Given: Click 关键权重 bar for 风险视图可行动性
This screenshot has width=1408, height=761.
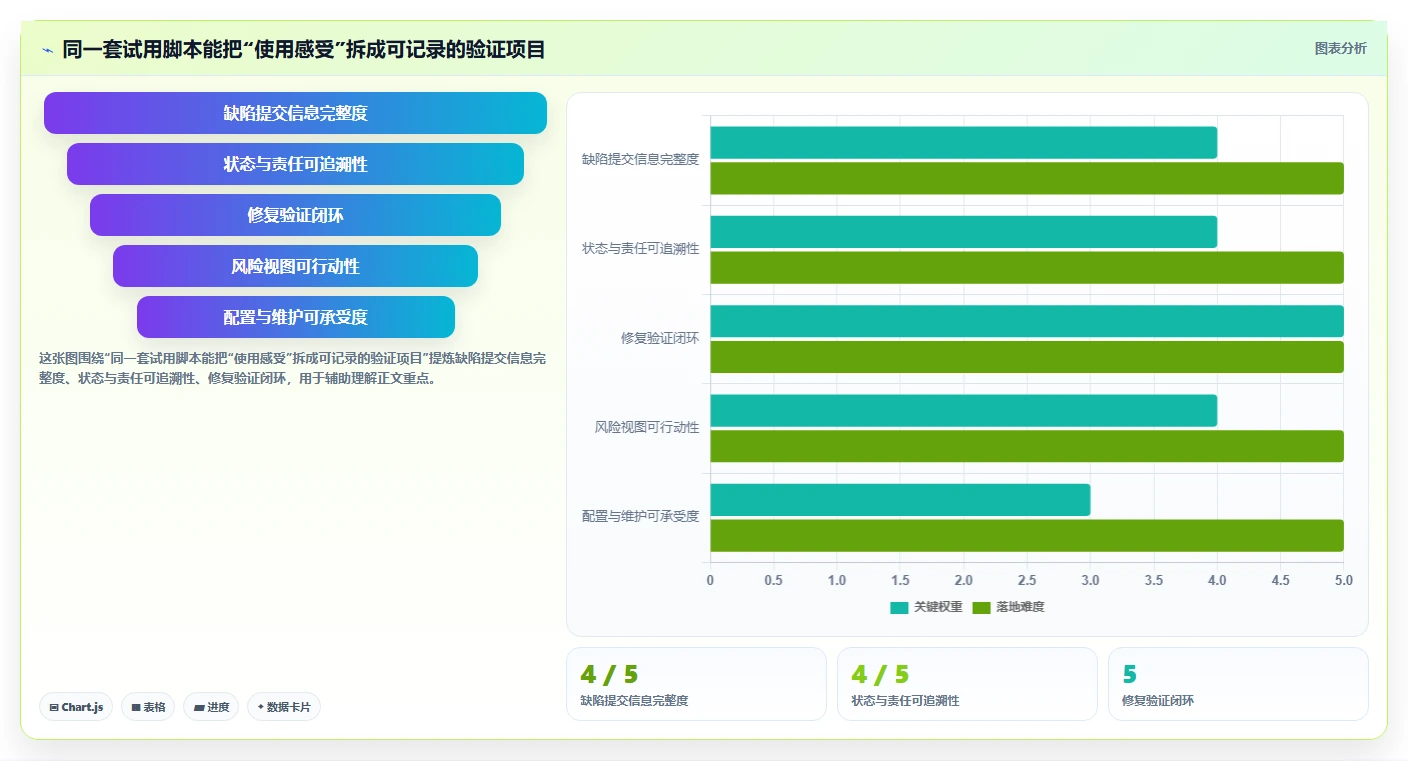Looking at the screenshot, I should click(x=963, y=411).
